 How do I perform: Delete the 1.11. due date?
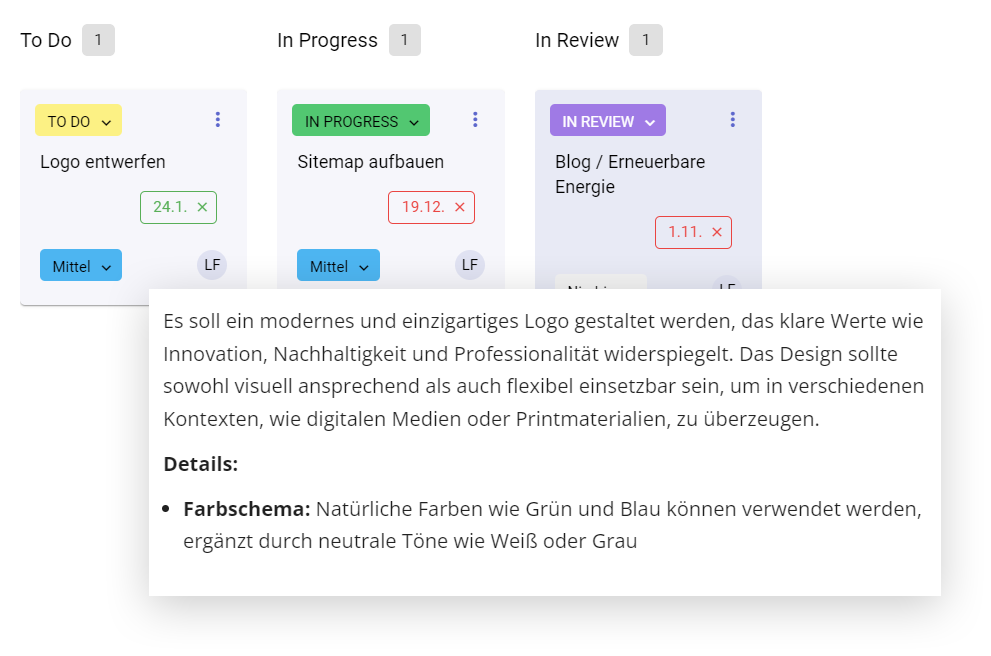click(x=717, y=232)
